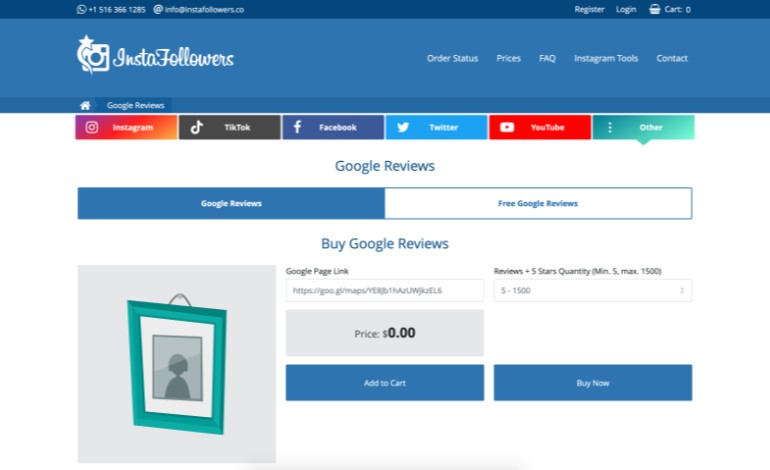Click the Reviews + 5 Stars Quantity label
Screen dimensions: 770x470
tap(578, 271)
